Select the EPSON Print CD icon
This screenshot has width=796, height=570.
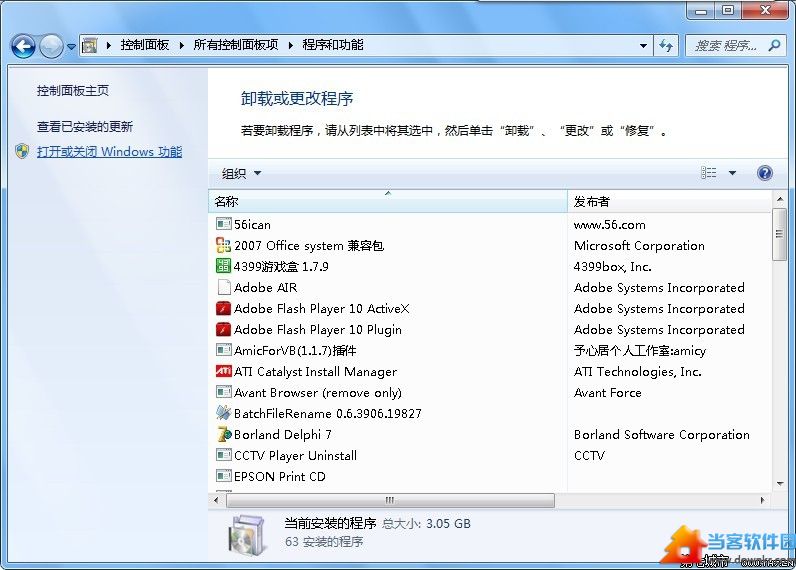click(223, 476)
